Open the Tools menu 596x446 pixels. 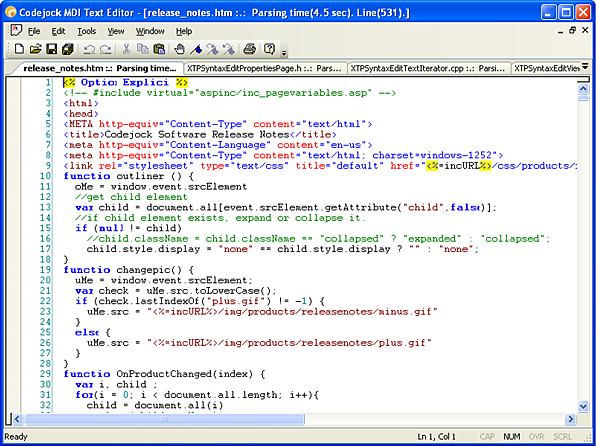[x=87, y=31]
